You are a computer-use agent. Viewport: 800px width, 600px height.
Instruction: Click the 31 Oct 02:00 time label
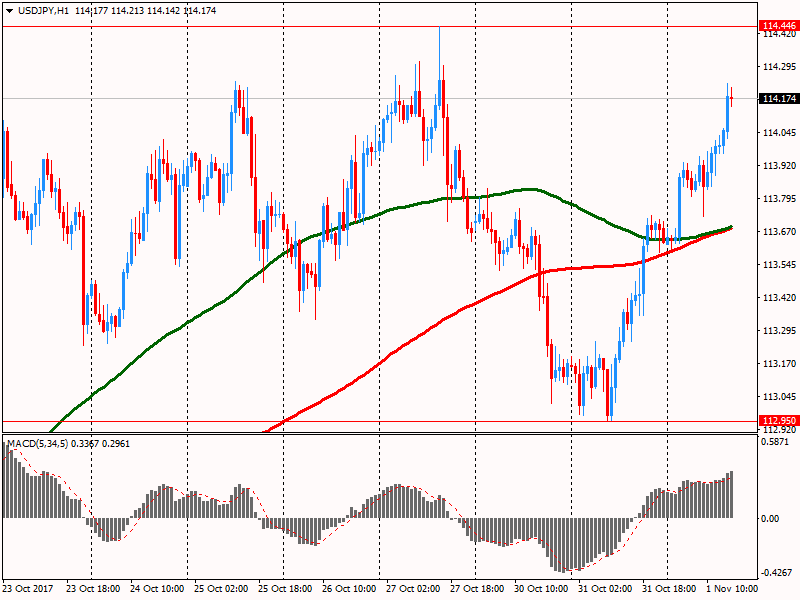[605, 589]
